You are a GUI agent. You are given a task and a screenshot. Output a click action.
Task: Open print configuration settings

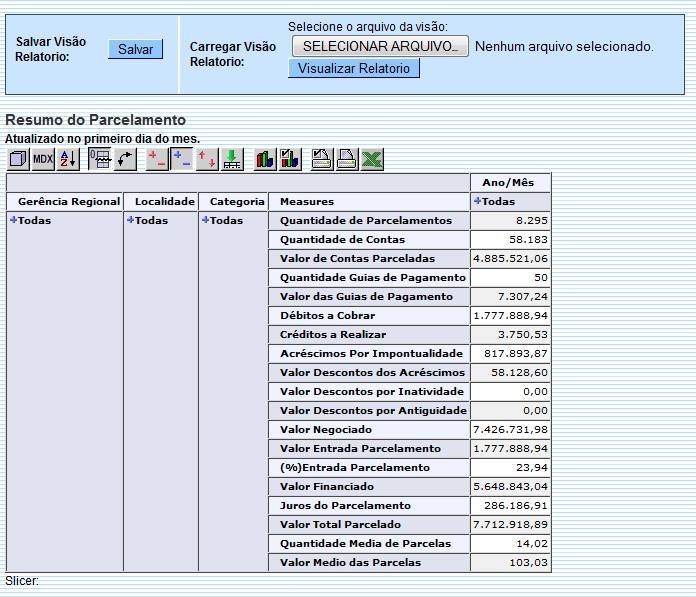(322, 159)
